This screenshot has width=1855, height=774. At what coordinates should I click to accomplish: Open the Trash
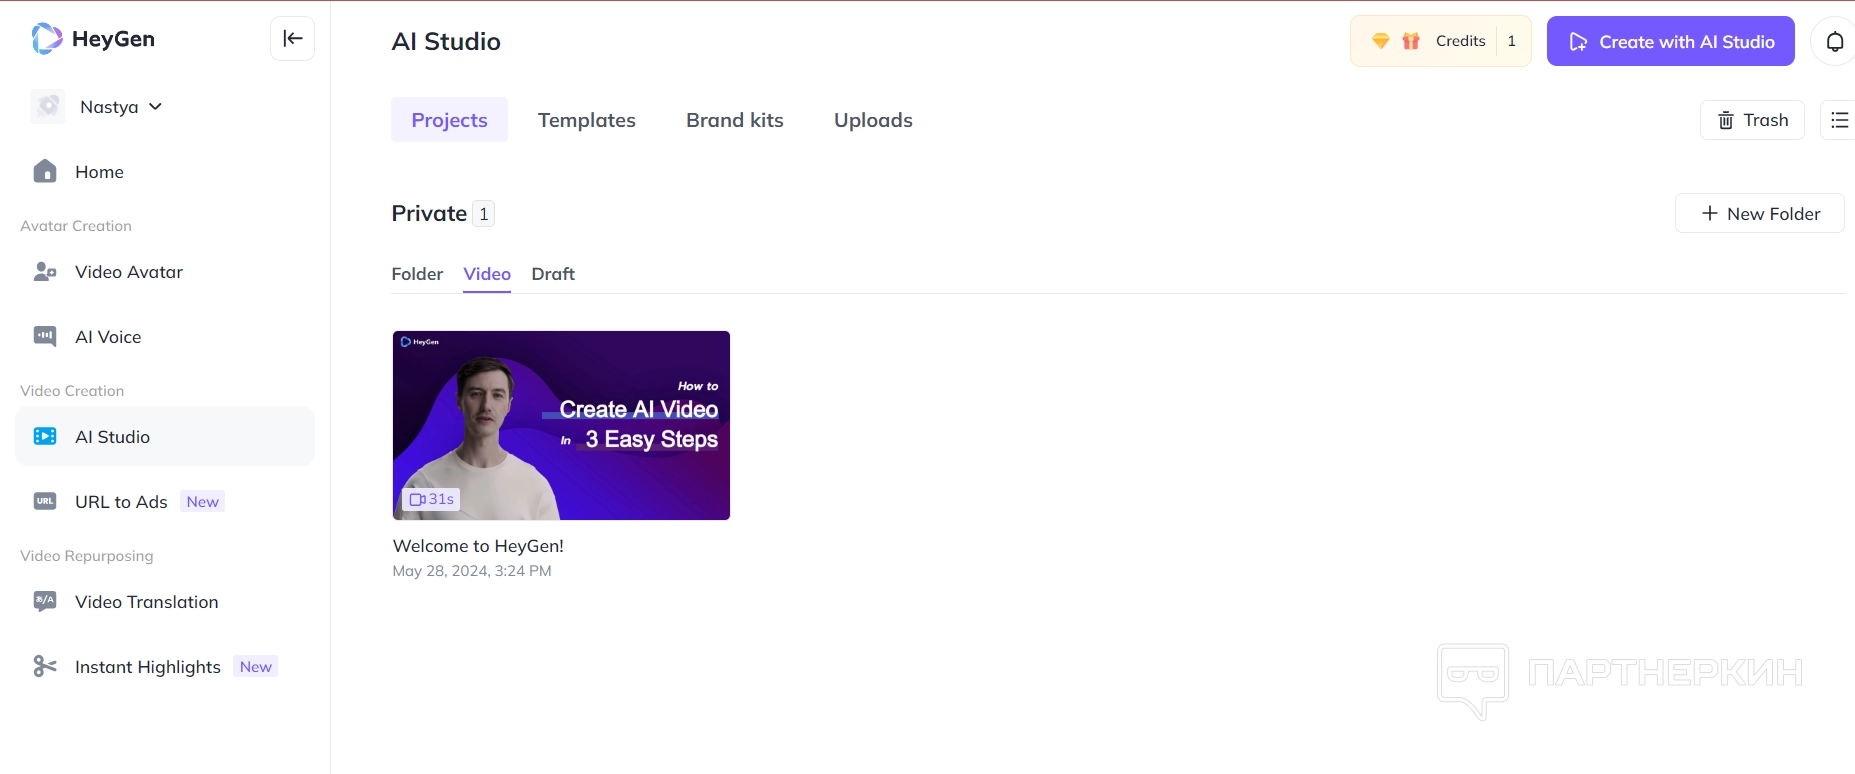1752,120
